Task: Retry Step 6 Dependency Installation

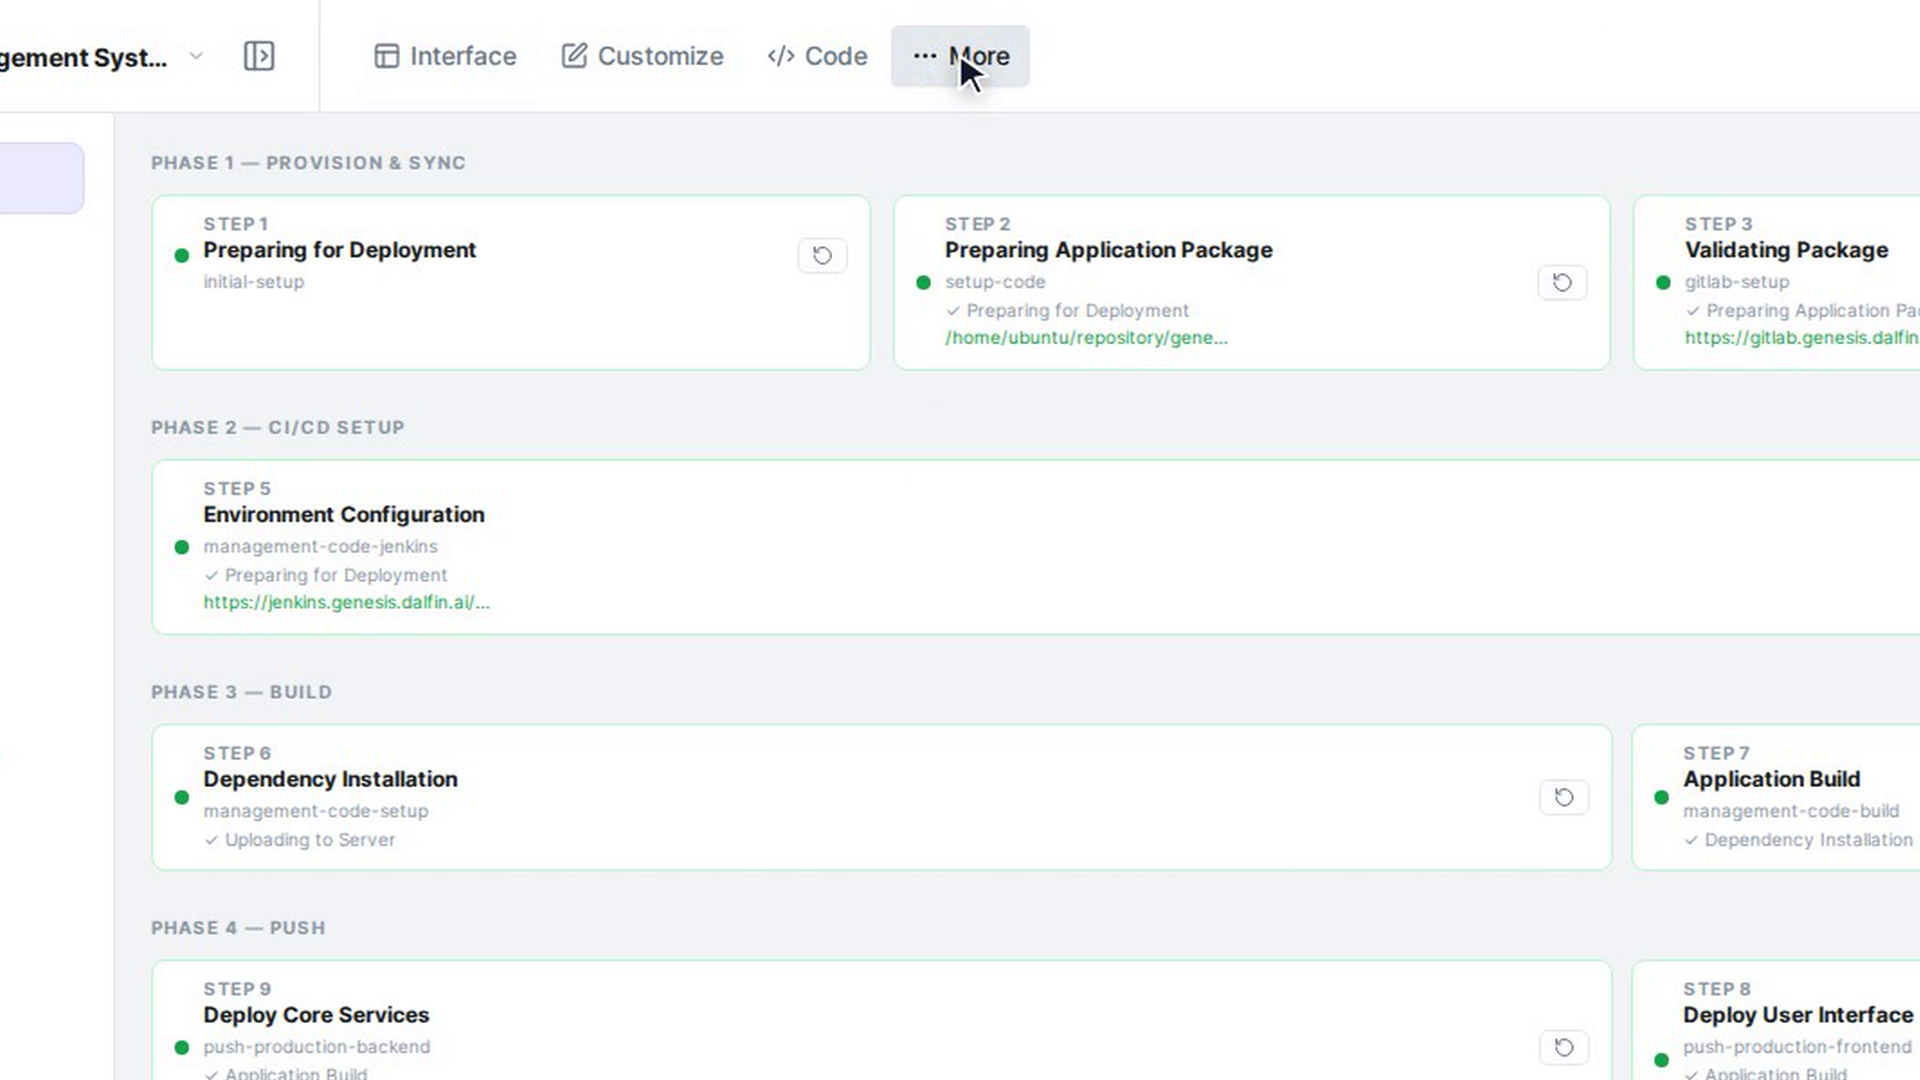Action: [x=1564, y=797]
